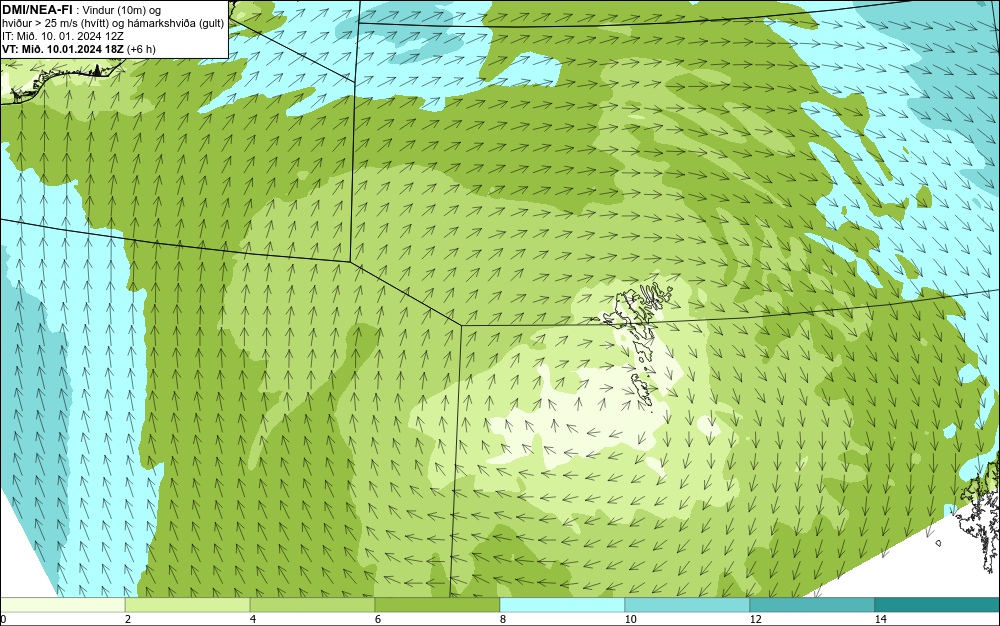Click the 0–2 m/s palest legend swatch

(62, 604)
